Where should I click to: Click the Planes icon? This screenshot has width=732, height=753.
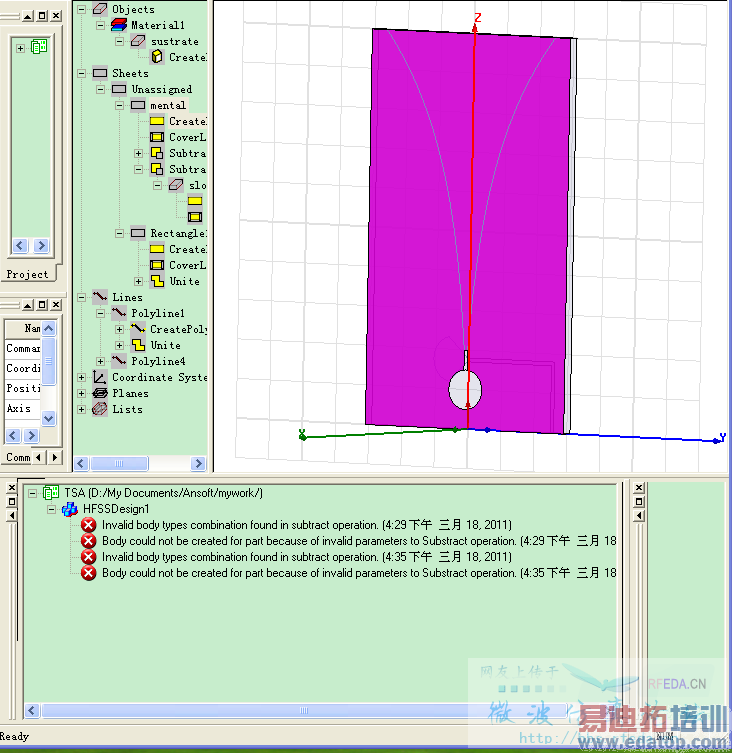100,393
